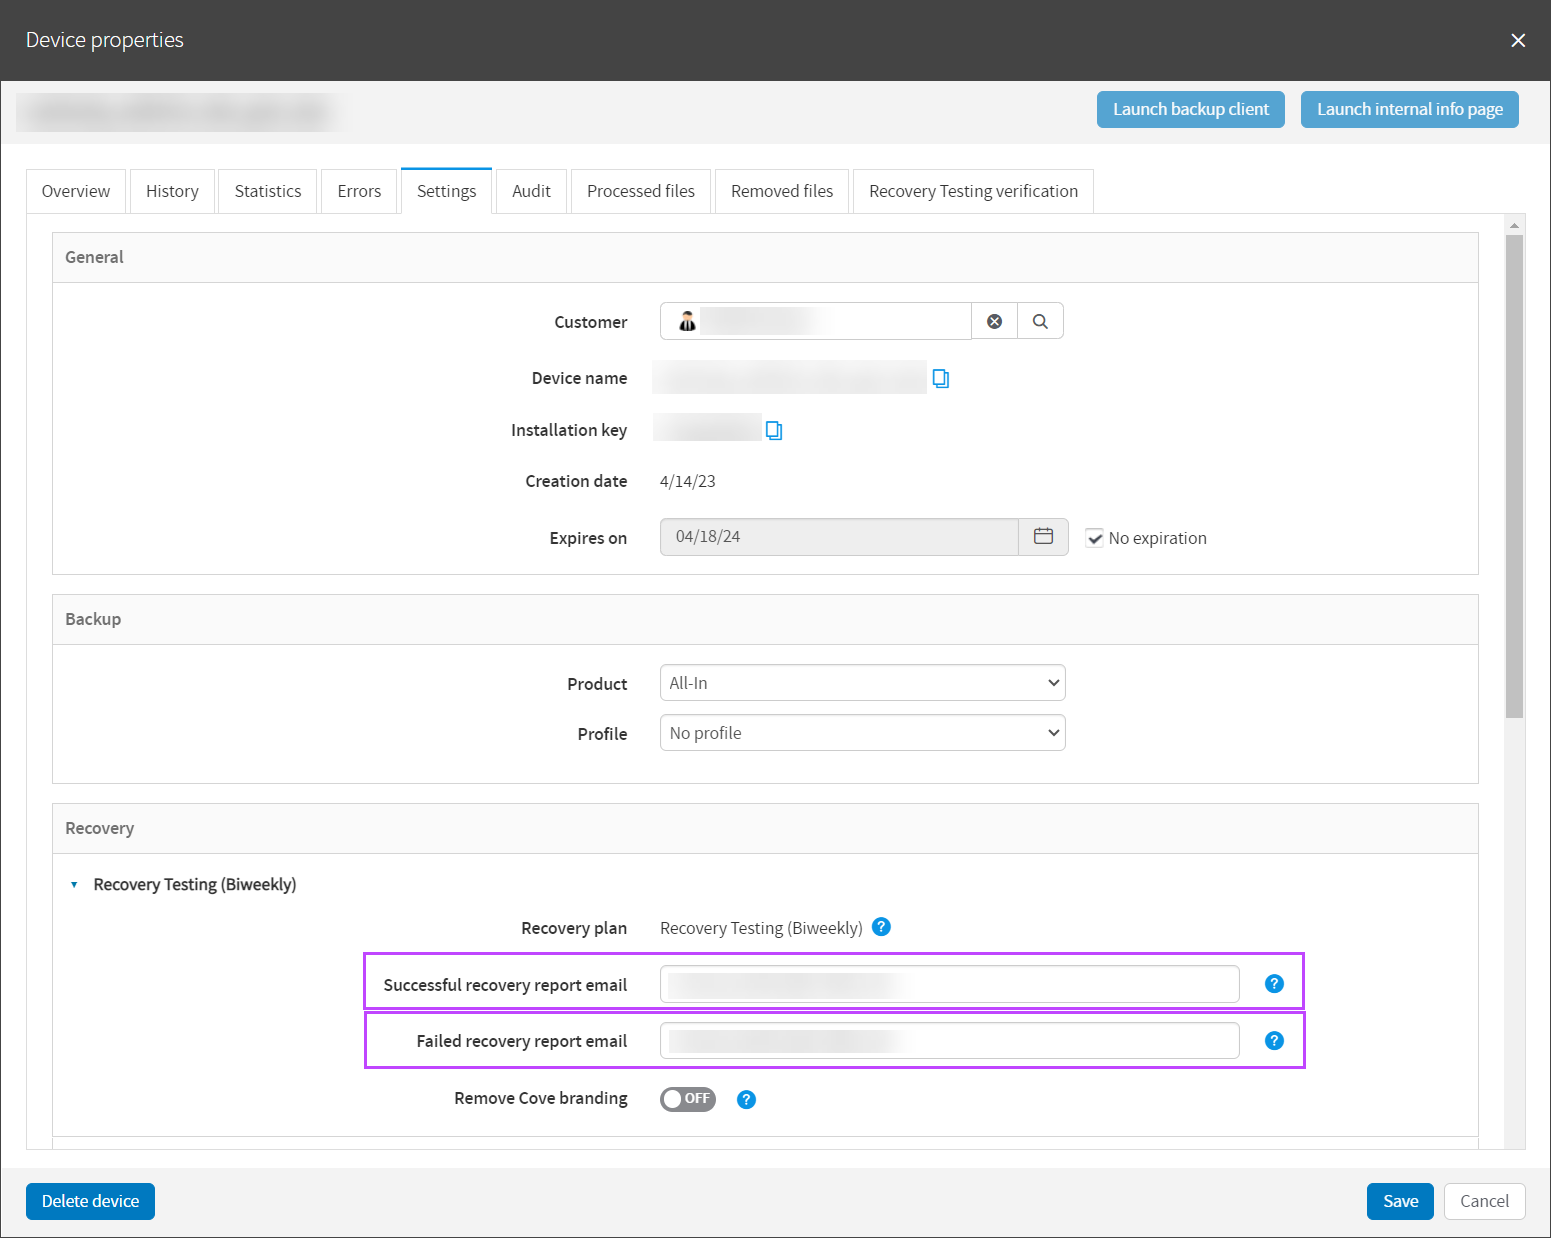Click the vertical scrollbar thumb
This screenshot has height=1238, width=1551.
click(x=1514, y=475)
